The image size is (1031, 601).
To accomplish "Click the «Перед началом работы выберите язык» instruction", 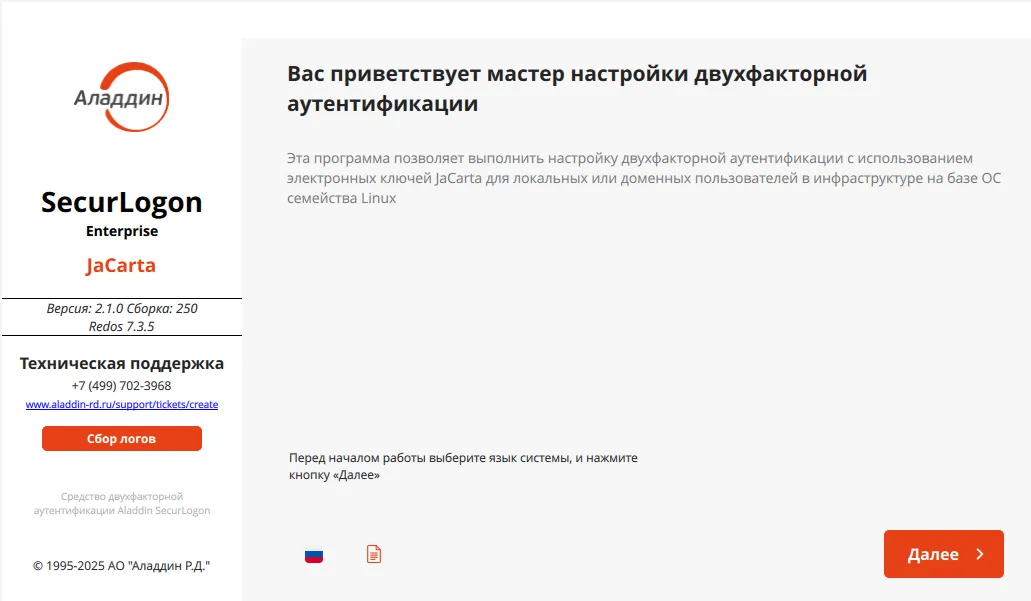I will click(463, 466).
